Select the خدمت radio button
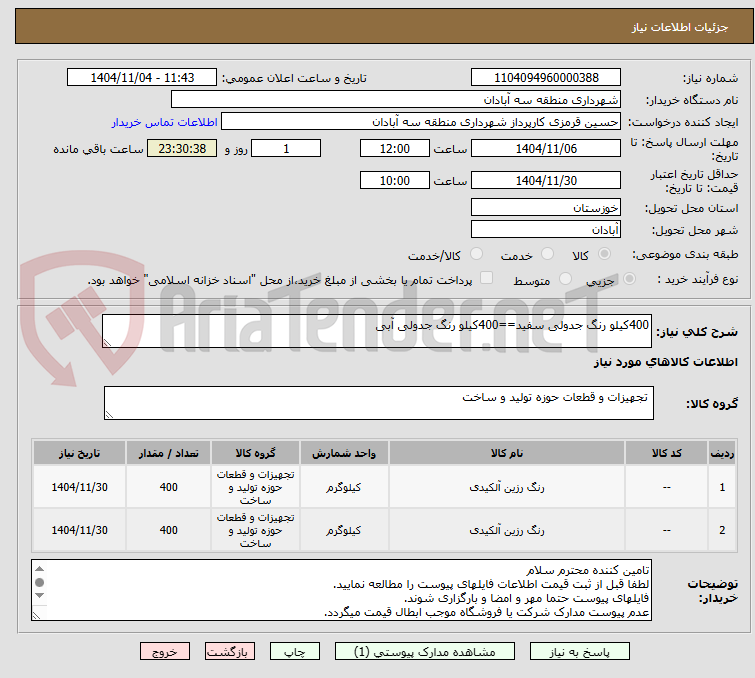 click(547, 254)
